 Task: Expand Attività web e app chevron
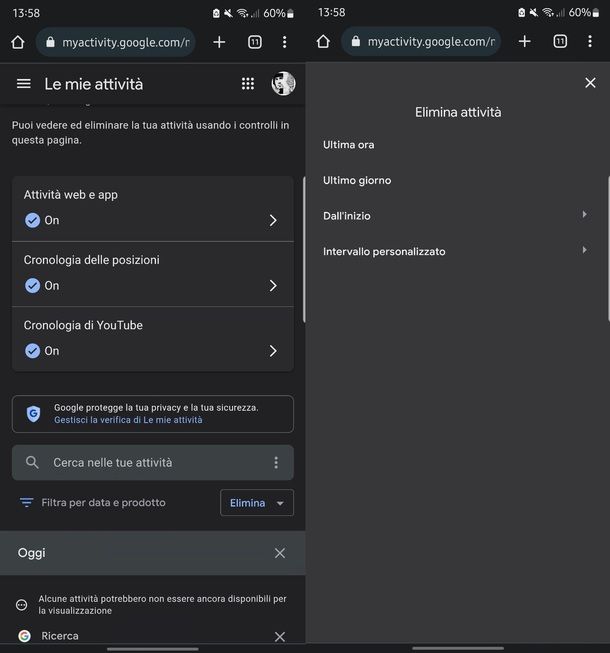pos(273,220)
